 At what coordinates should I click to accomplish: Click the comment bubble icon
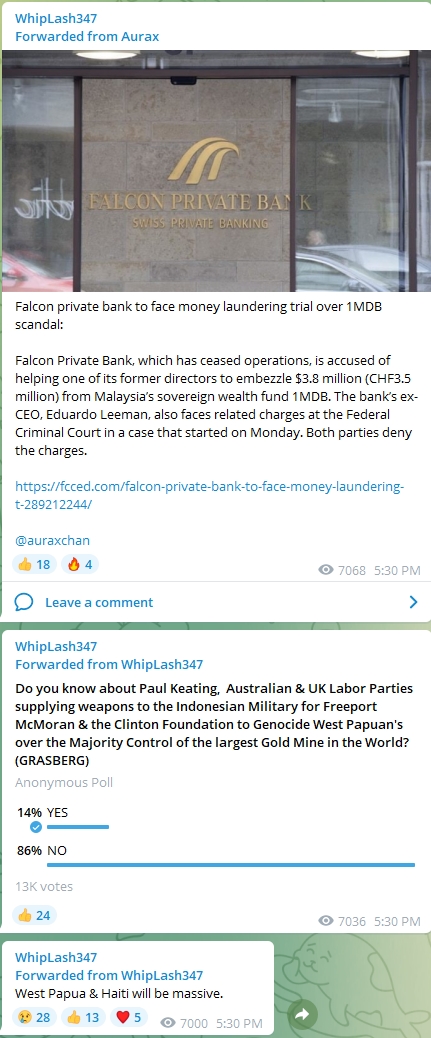click(24, 602)
